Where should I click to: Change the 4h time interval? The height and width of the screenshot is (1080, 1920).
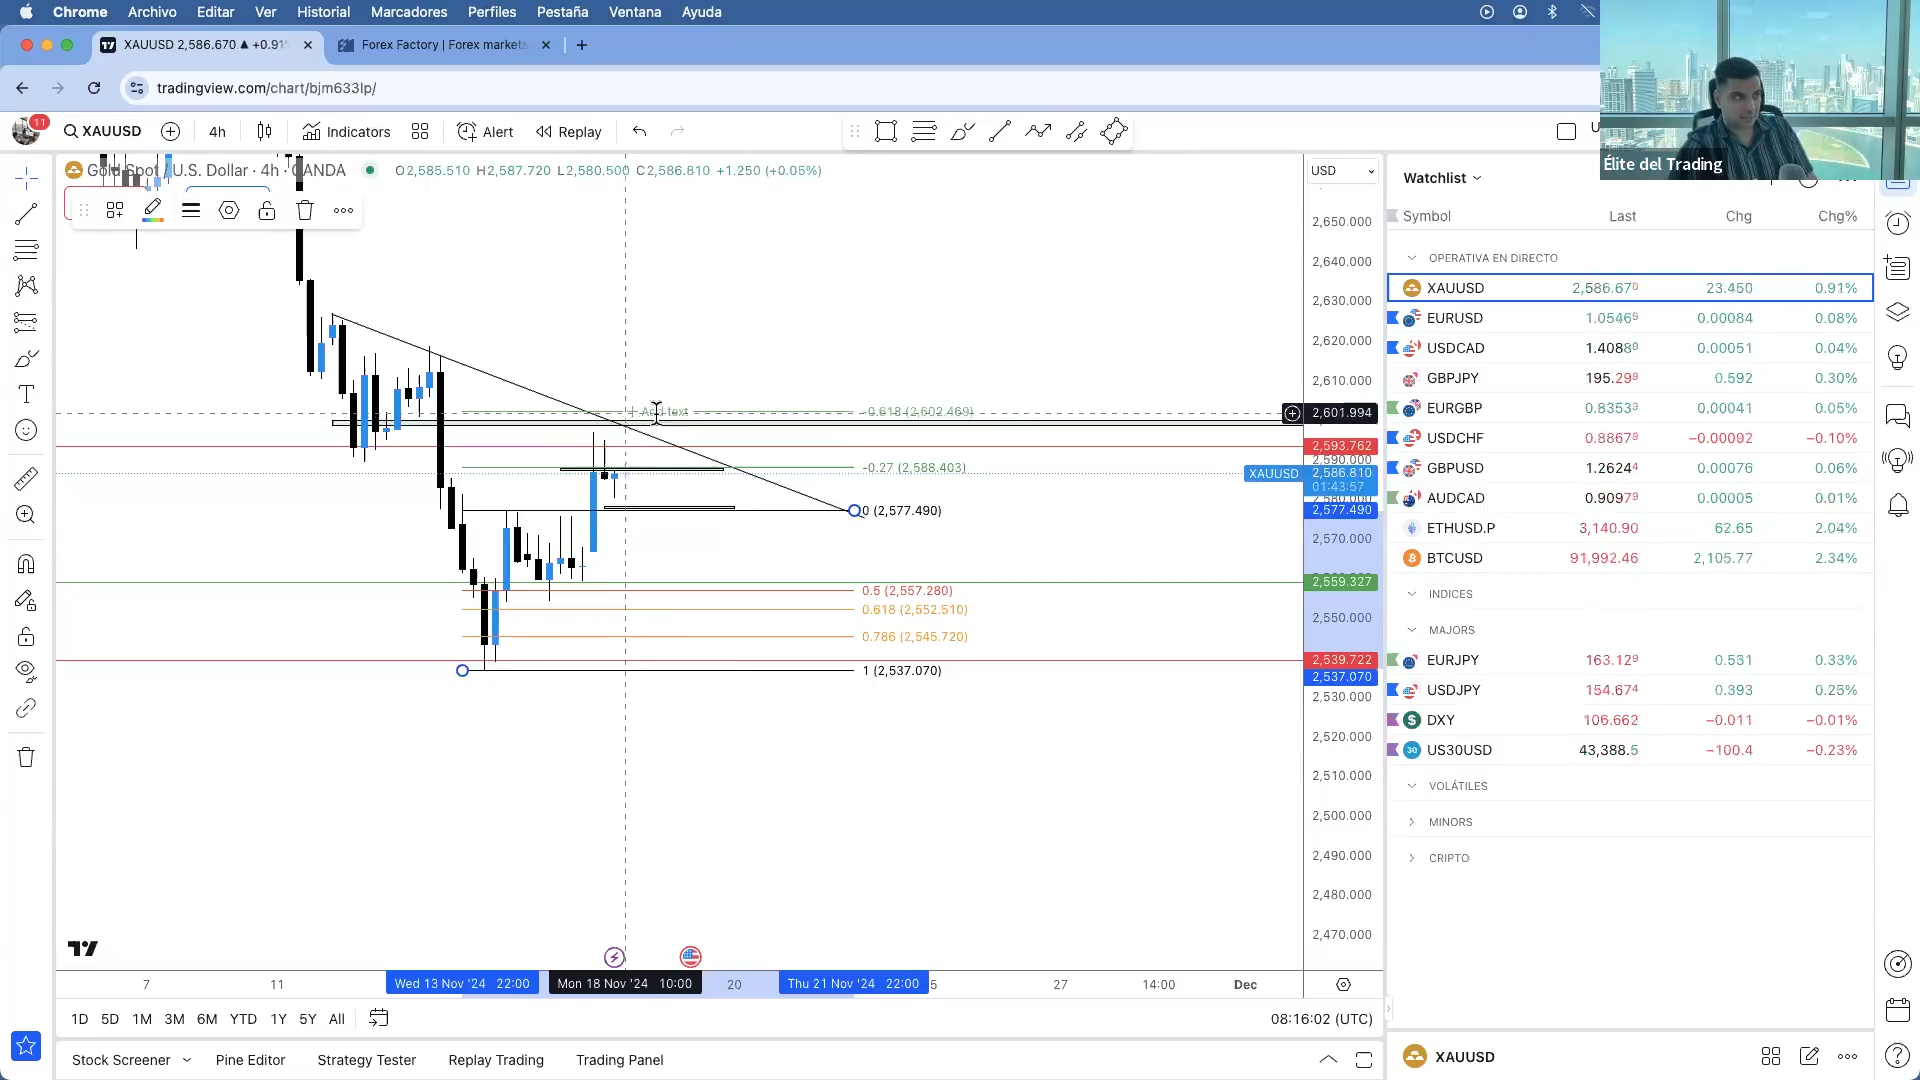217,132
